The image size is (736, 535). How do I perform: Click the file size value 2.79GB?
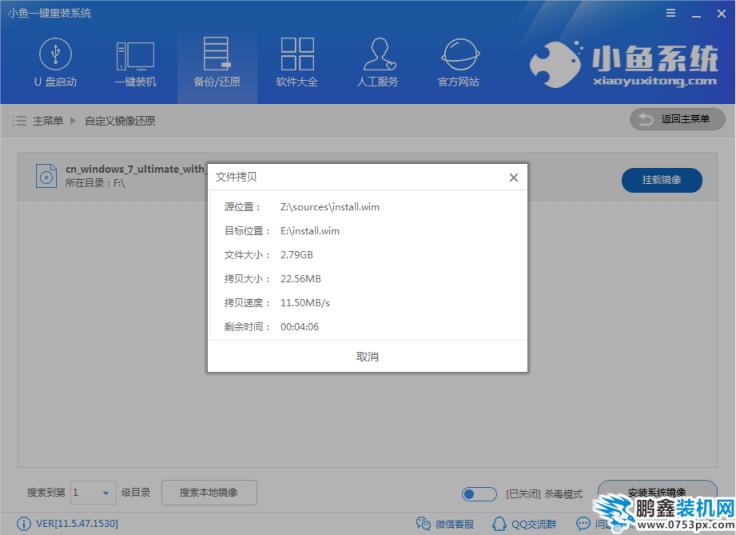point(297,255)
